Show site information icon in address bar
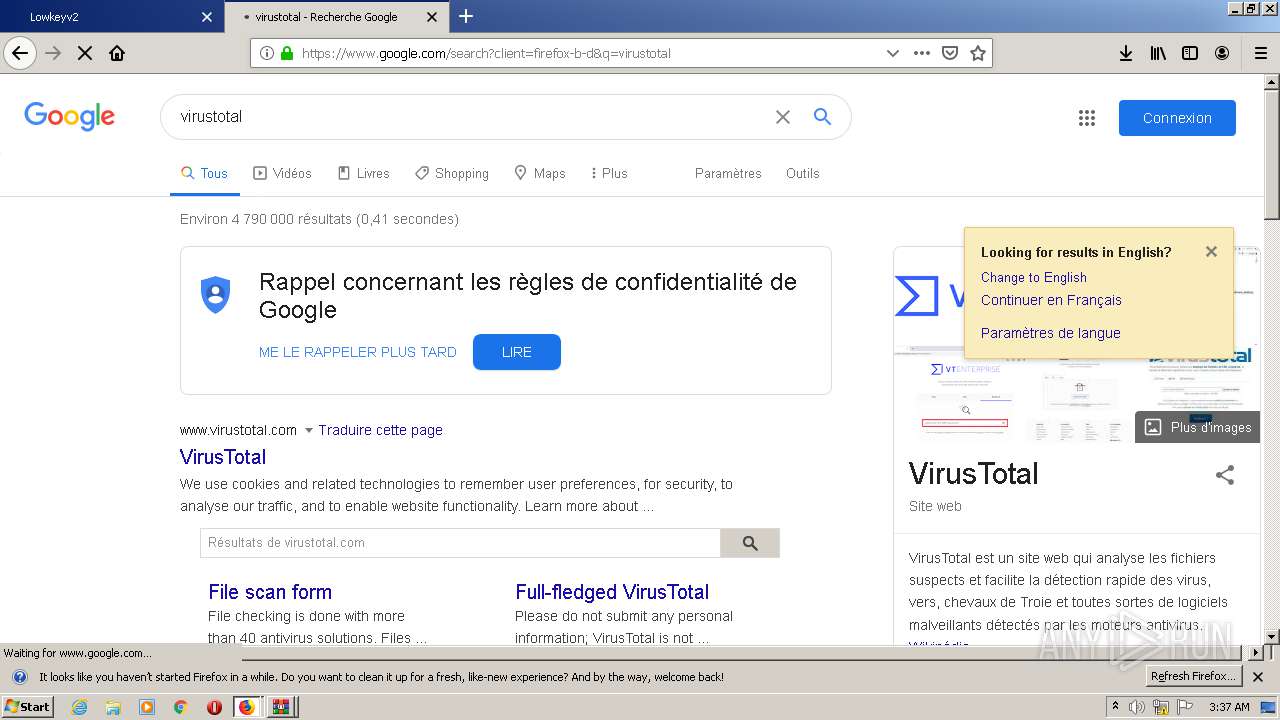The width and height of the screenshot is (1280, 720). pyautogui.click(x=267, y=53)
